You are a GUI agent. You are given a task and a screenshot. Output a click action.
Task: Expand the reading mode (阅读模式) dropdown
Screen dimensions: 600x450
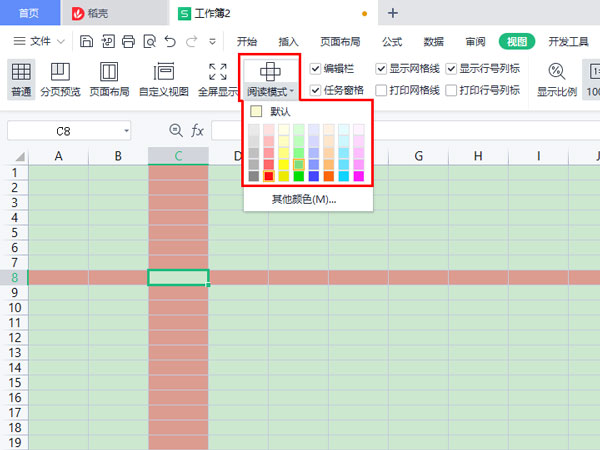(271, 90)
